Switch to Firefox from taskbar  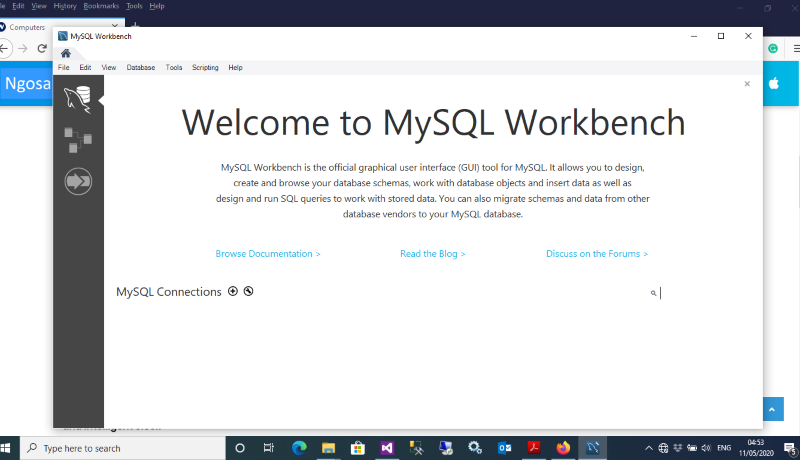tap(563, 448)
